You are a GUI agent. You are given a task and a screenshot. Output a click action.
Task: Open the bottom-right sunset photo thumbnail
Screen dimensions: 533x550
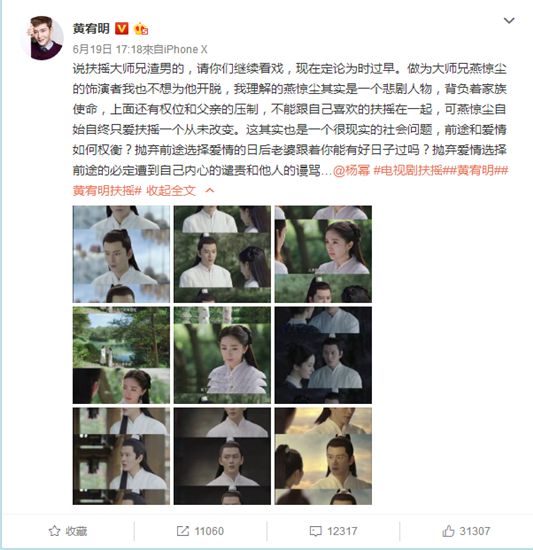(x=323, y=456)
